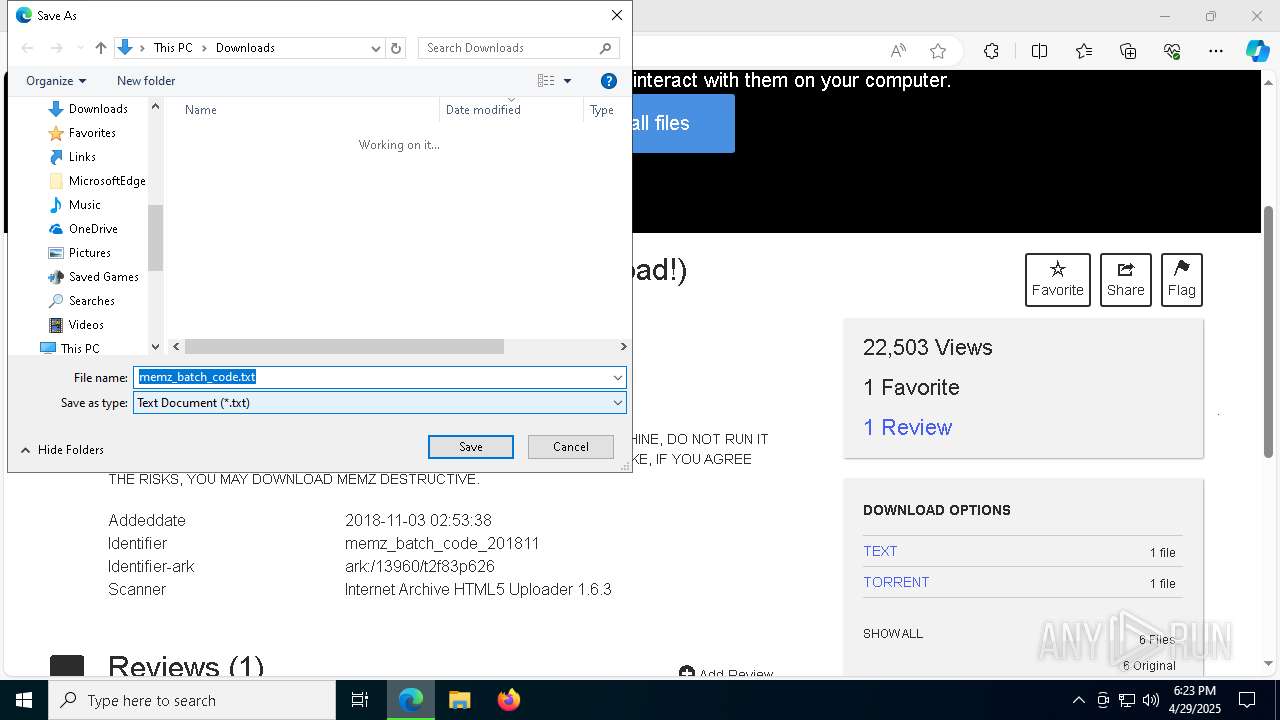Click the Save button
This screenshot has height=720, width=1280.
pos(471,447)
